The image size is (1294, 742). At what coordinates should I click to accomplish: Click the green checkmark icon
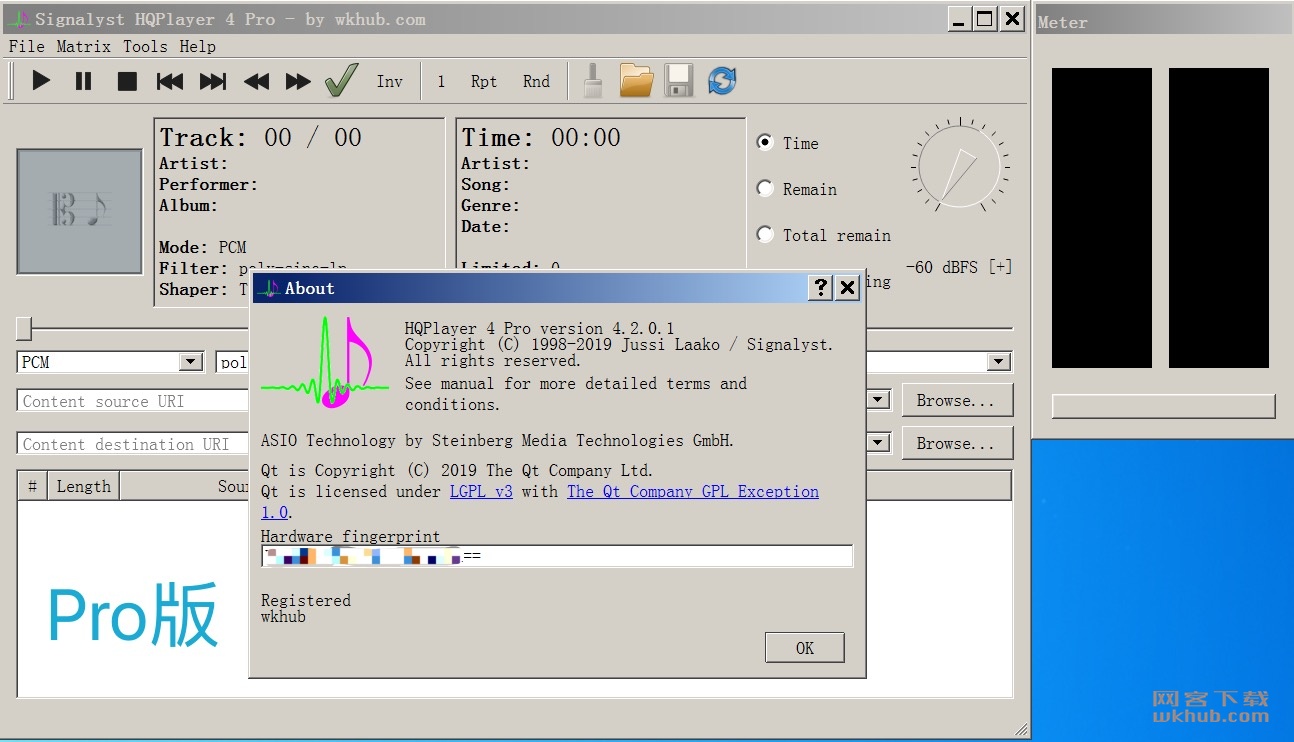click(342, 80)
